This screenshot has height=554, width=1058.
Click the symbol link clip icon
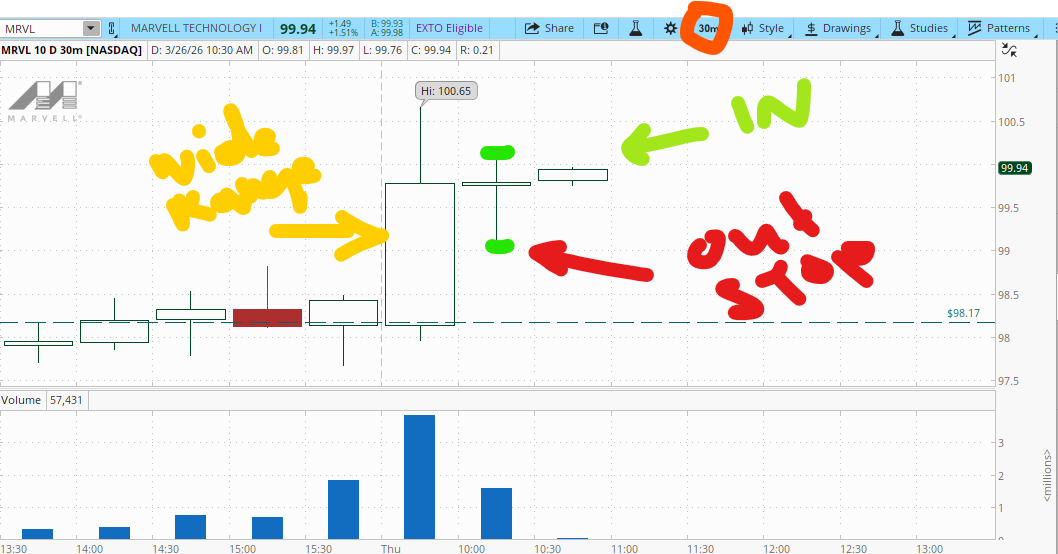(112, 28)
